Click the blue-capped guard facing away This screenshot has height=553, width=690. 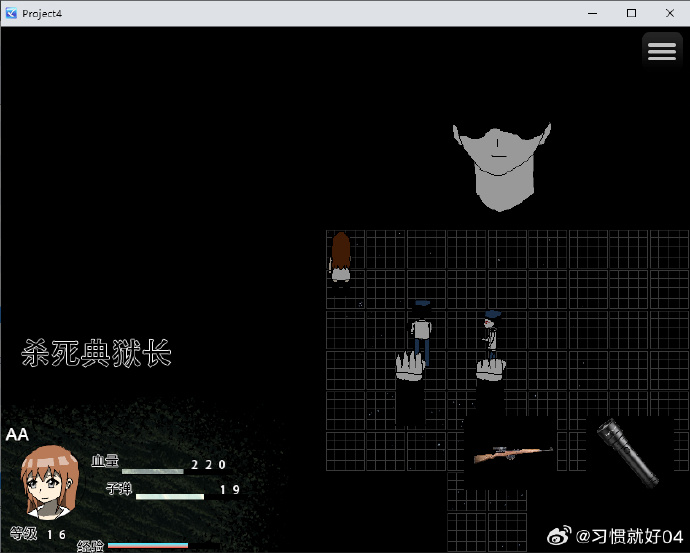point(422,333)
